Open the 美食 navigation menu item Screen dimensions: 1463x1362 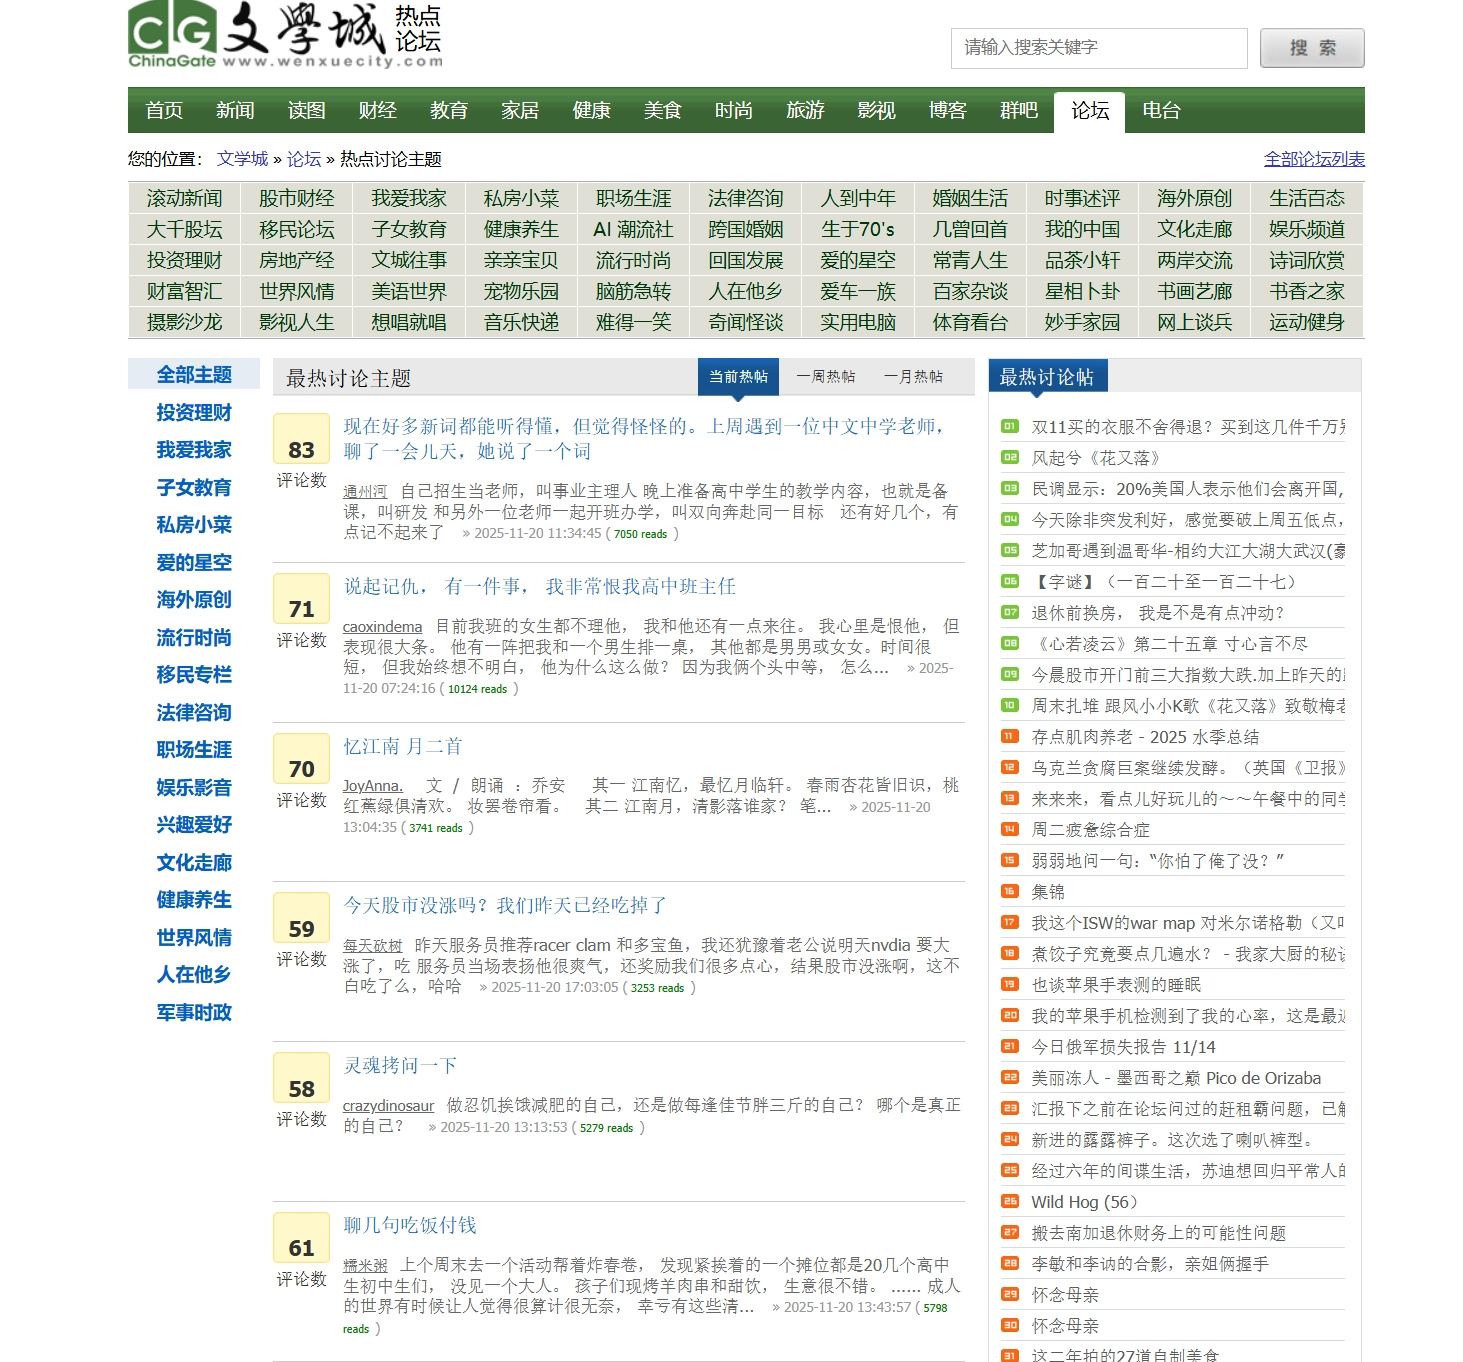[663, 111]
